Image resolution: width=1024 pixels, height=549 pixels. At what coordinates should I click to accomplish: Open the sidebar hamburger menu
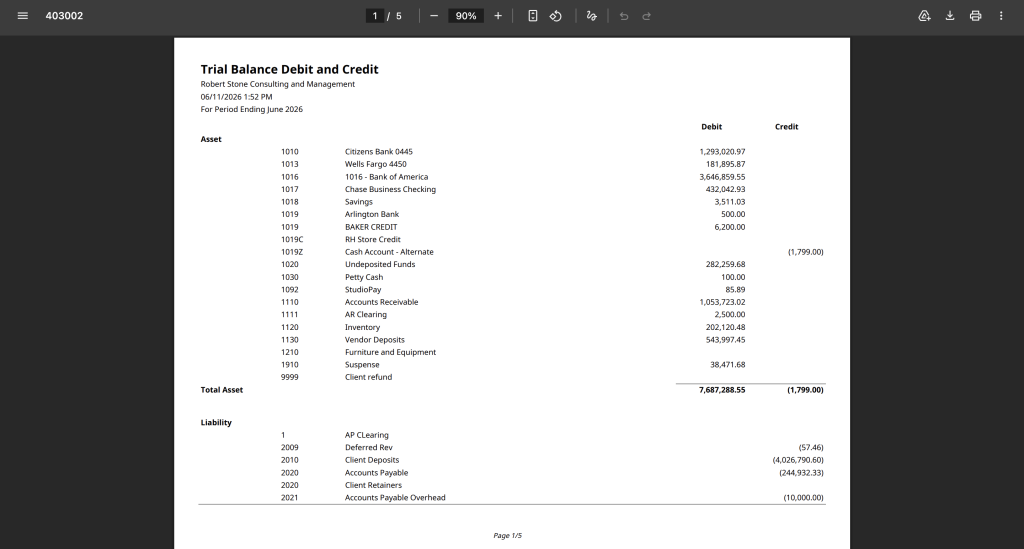pos(23,16)
